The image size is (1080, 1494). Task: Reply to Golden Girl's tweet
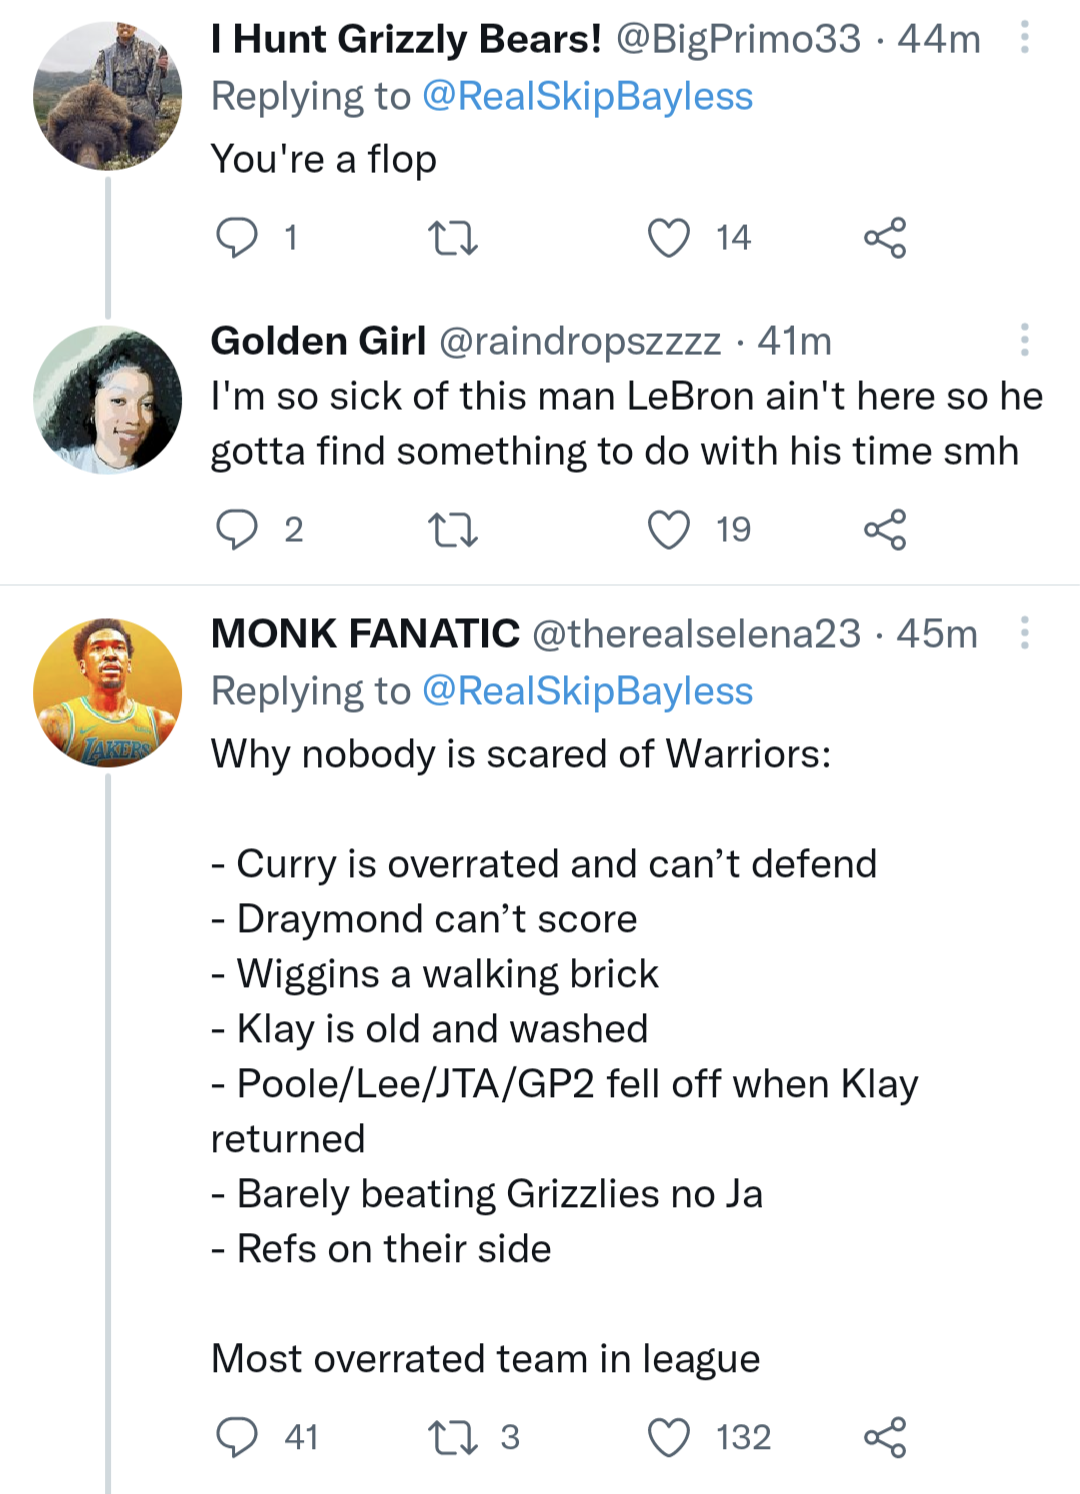coord(237,530)
